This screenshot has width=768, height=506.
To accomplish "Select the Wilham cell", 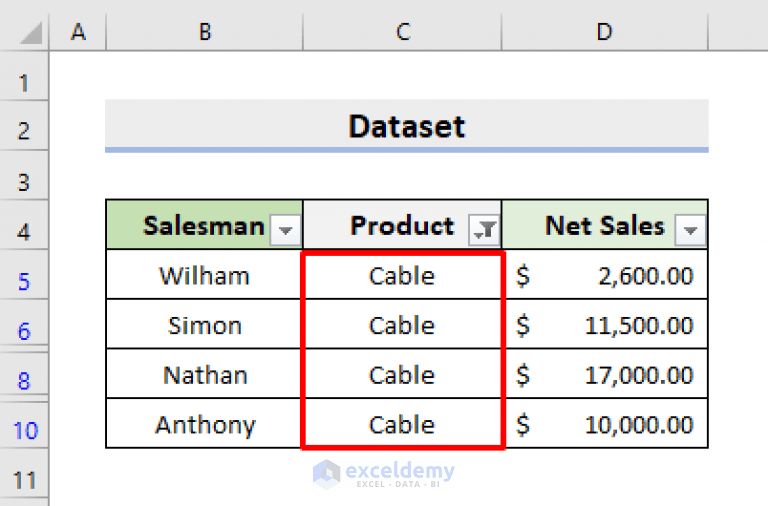I will (x=204, y=275).
